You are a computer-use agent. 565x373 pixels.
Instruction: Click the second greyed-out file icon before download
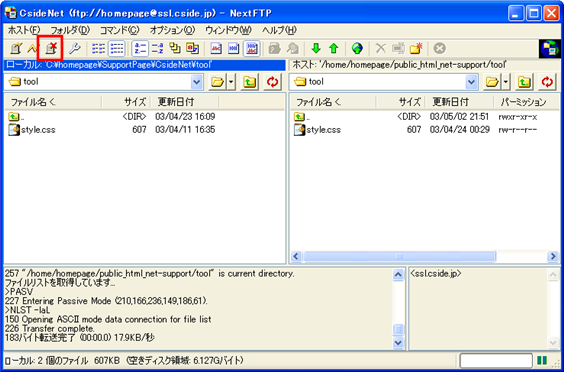tap(292, 48)
